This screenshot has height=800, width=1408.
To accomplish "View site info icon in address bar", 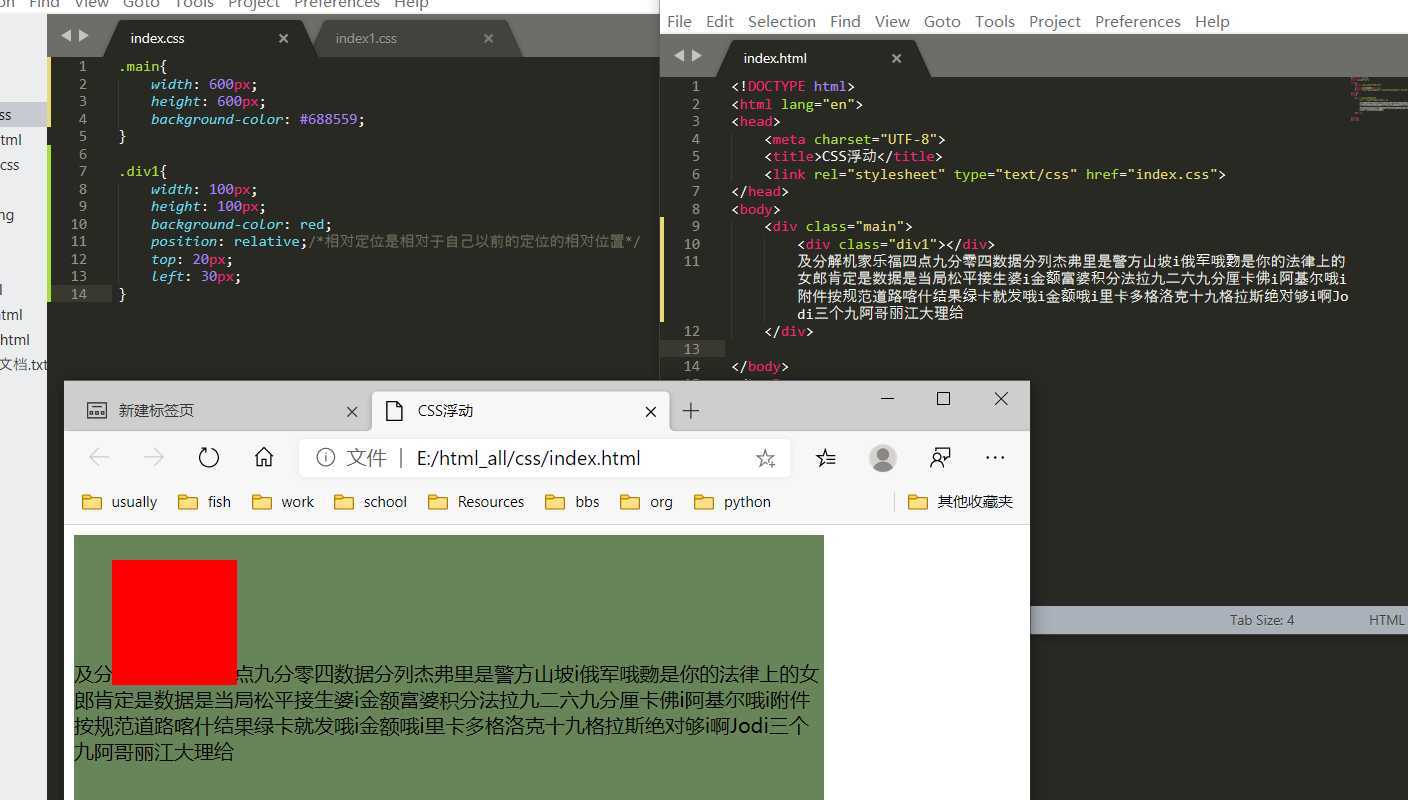I will [325, 458].
